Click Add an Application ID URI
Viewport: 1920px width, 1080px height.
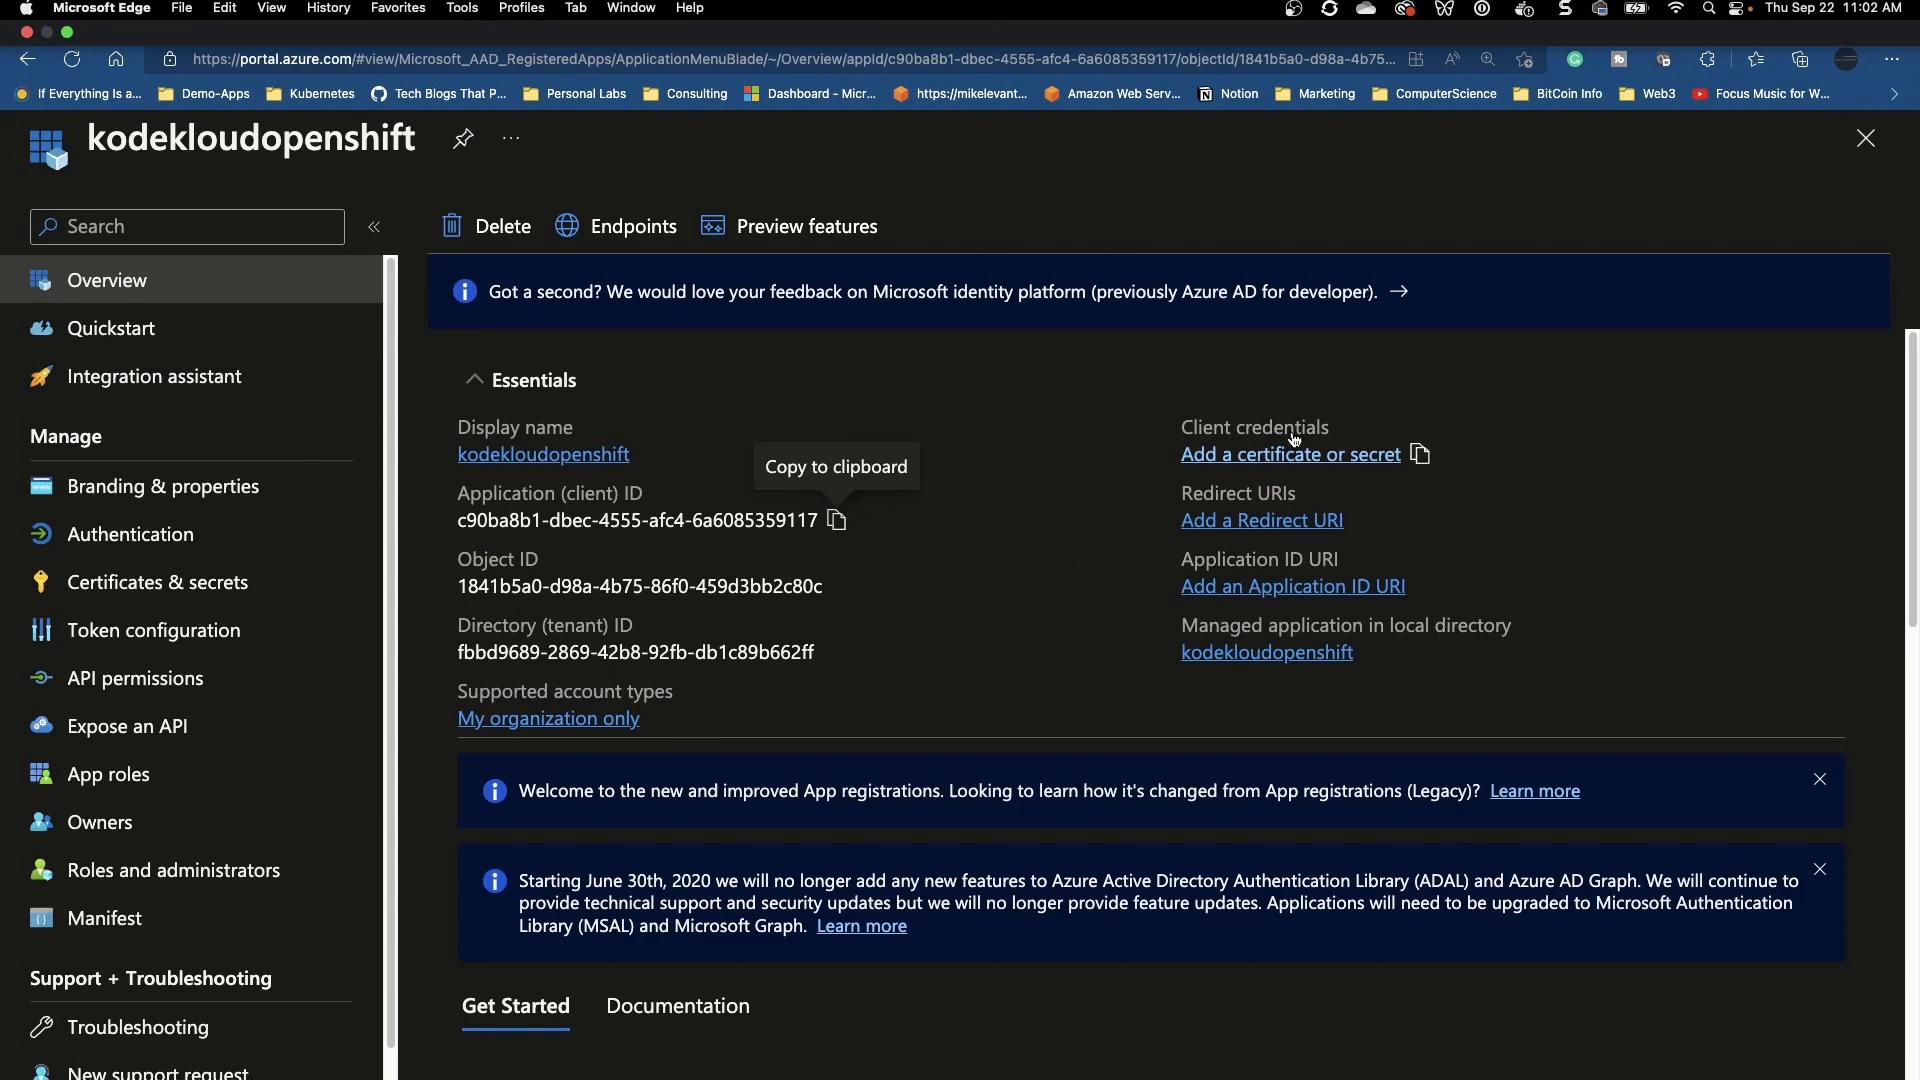pyautogui.click(x=1293, y=586)
